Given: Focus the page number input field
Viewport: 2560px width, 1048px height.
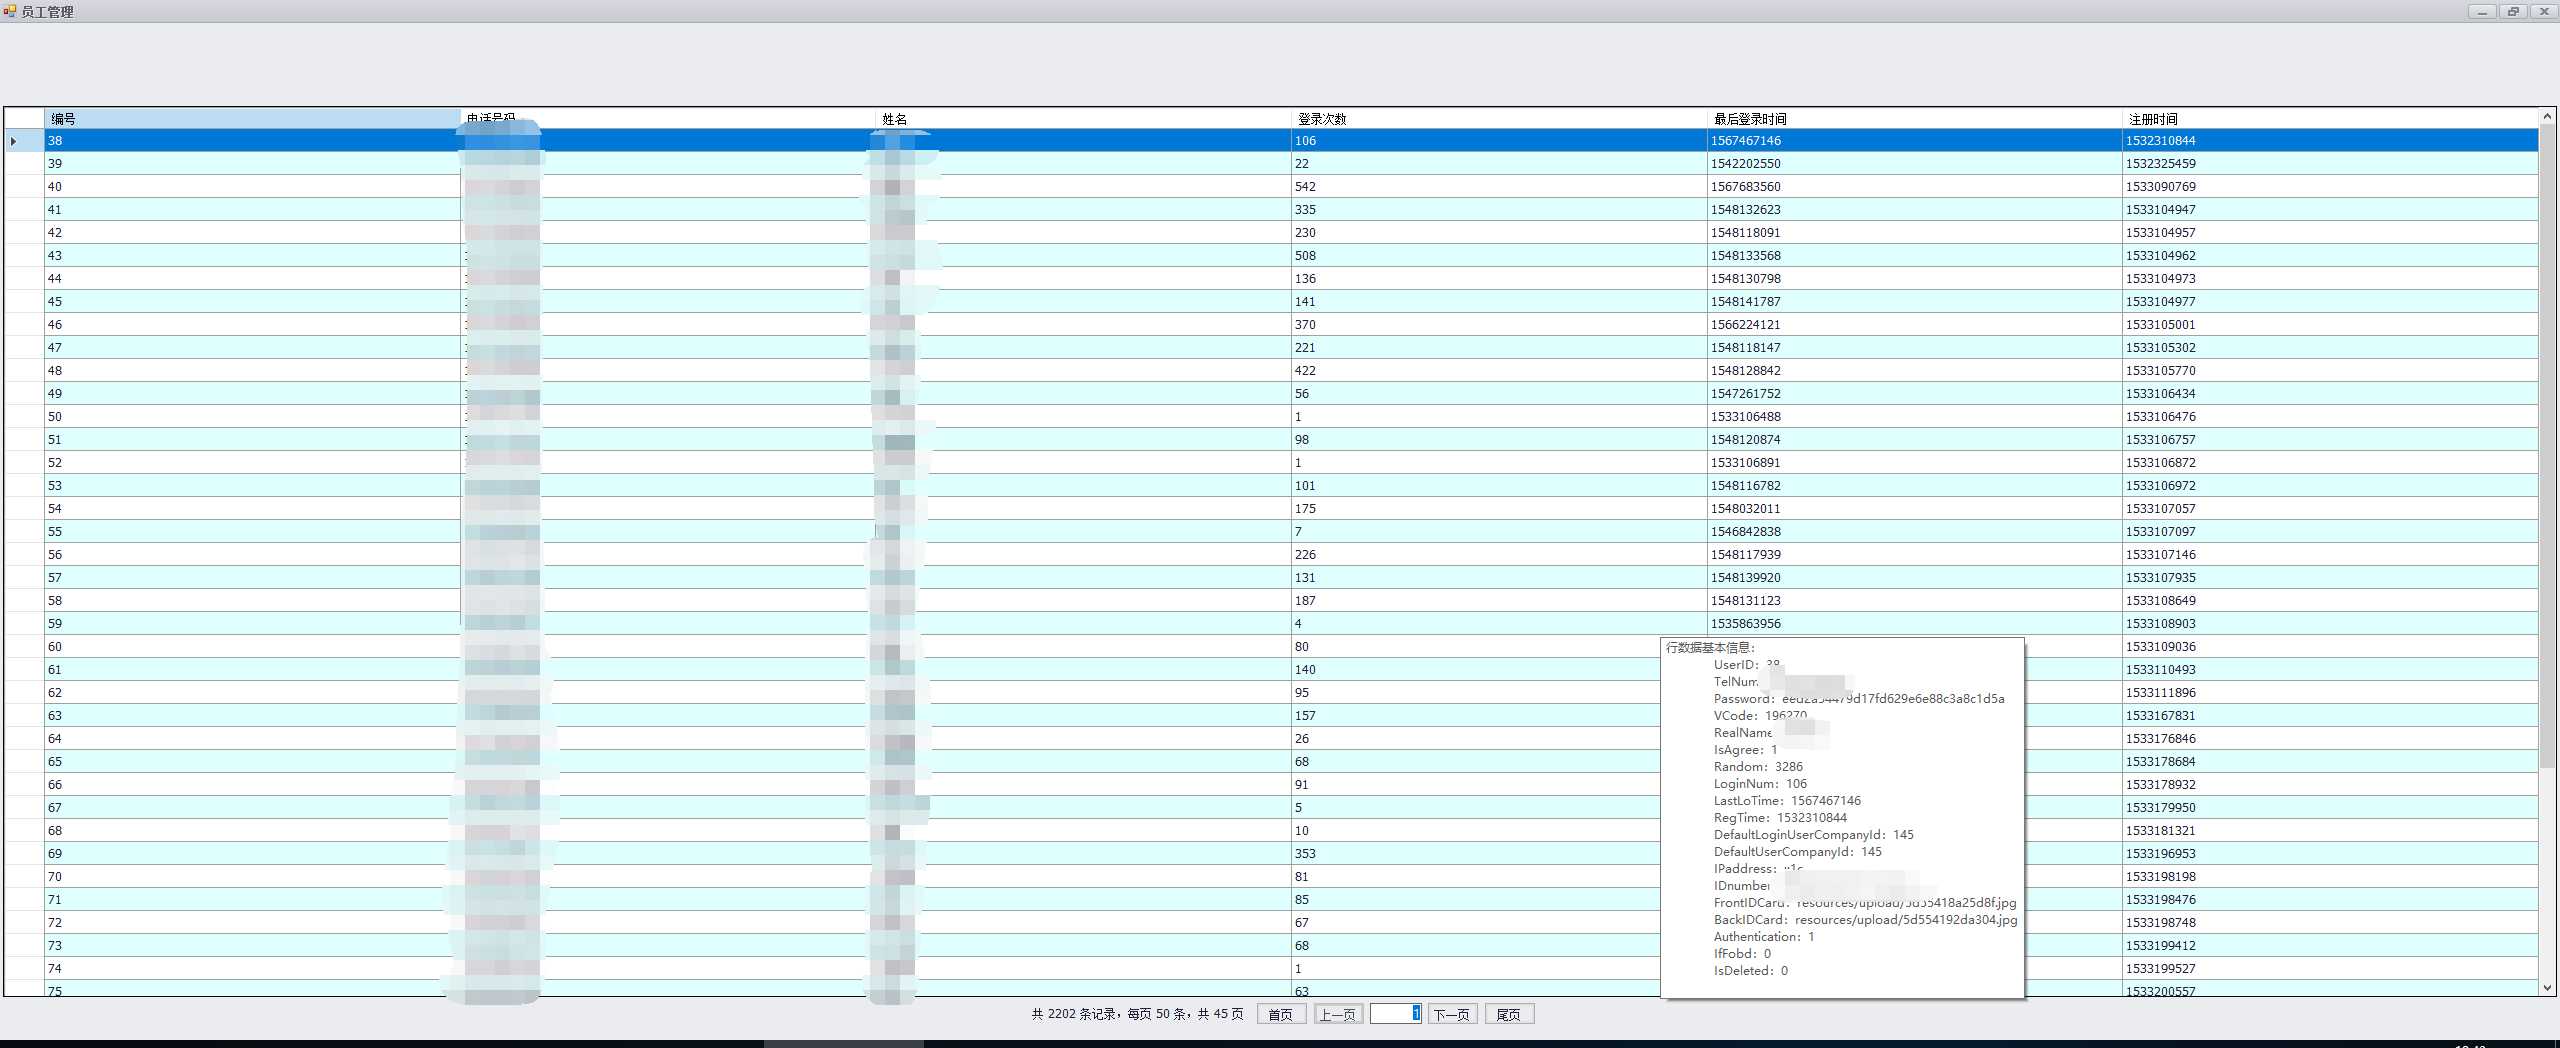Looking at the screenshot, I should [x=1395, y=1014].
